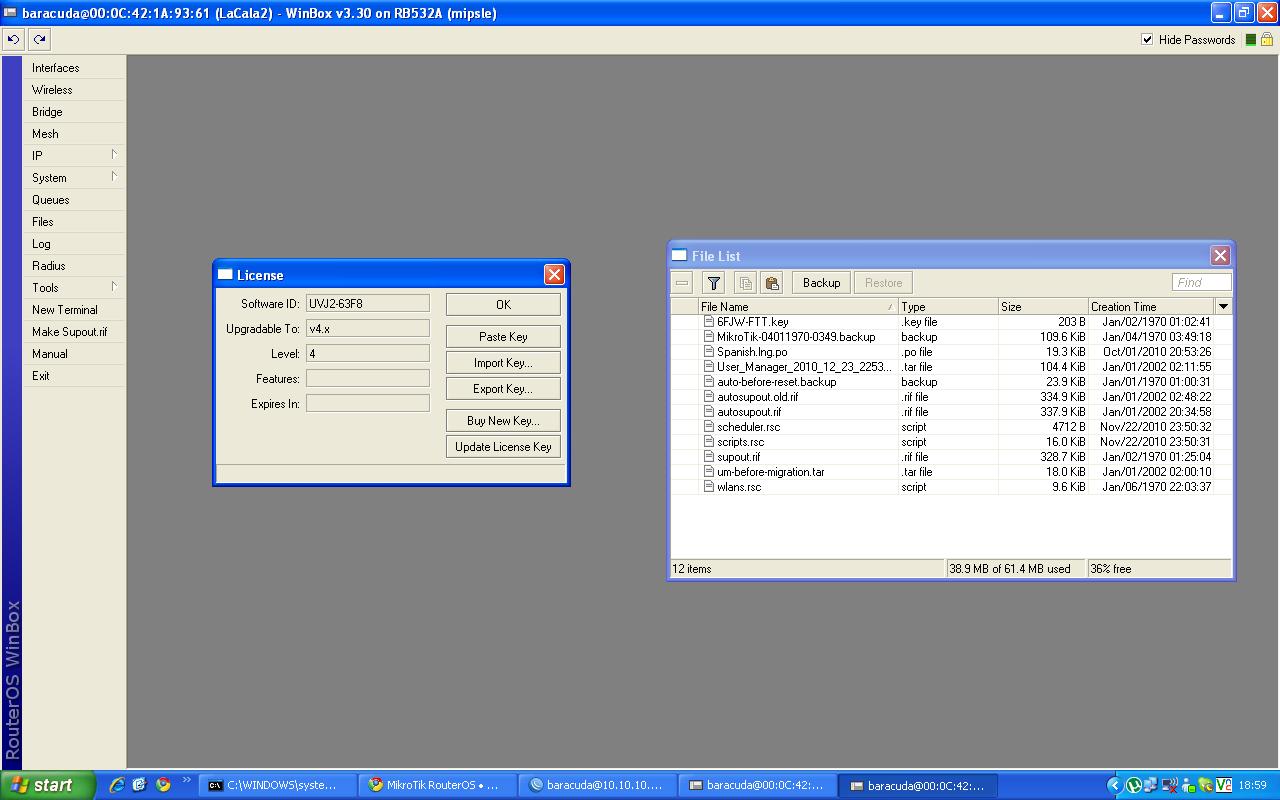
Task: Launch Chrome from the quick launch bar
Action: pos(163,785)
